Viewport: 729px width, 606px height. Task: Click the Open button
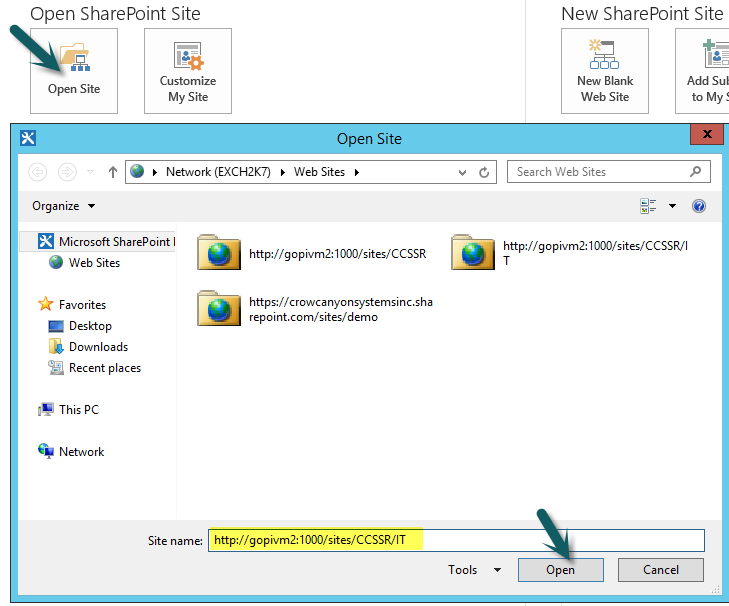tap(560, 570)
